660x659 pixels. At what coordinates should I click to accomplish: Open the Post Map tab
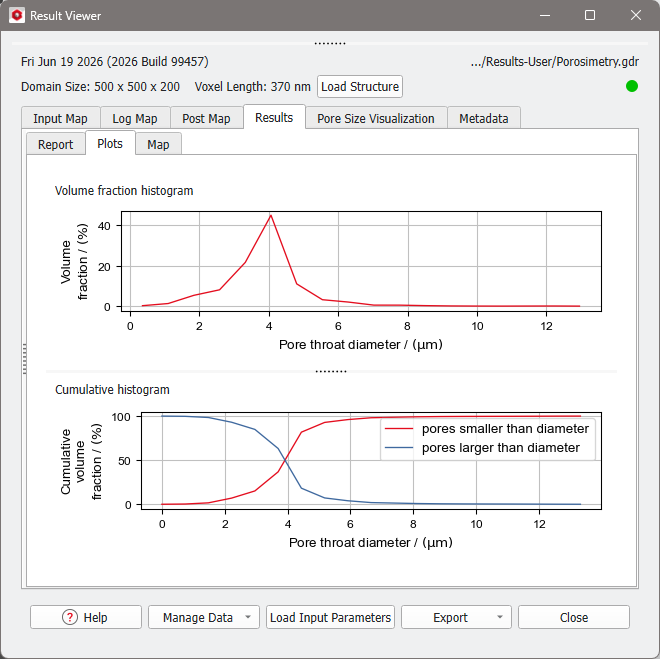(x=206, y=118)
